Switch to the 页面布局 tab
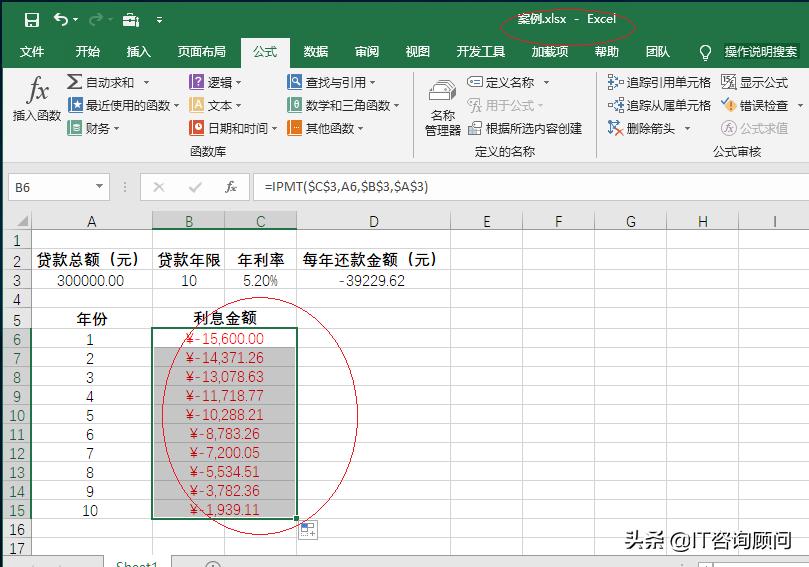Viewport: 809px width, 567px height. [202, 52]
